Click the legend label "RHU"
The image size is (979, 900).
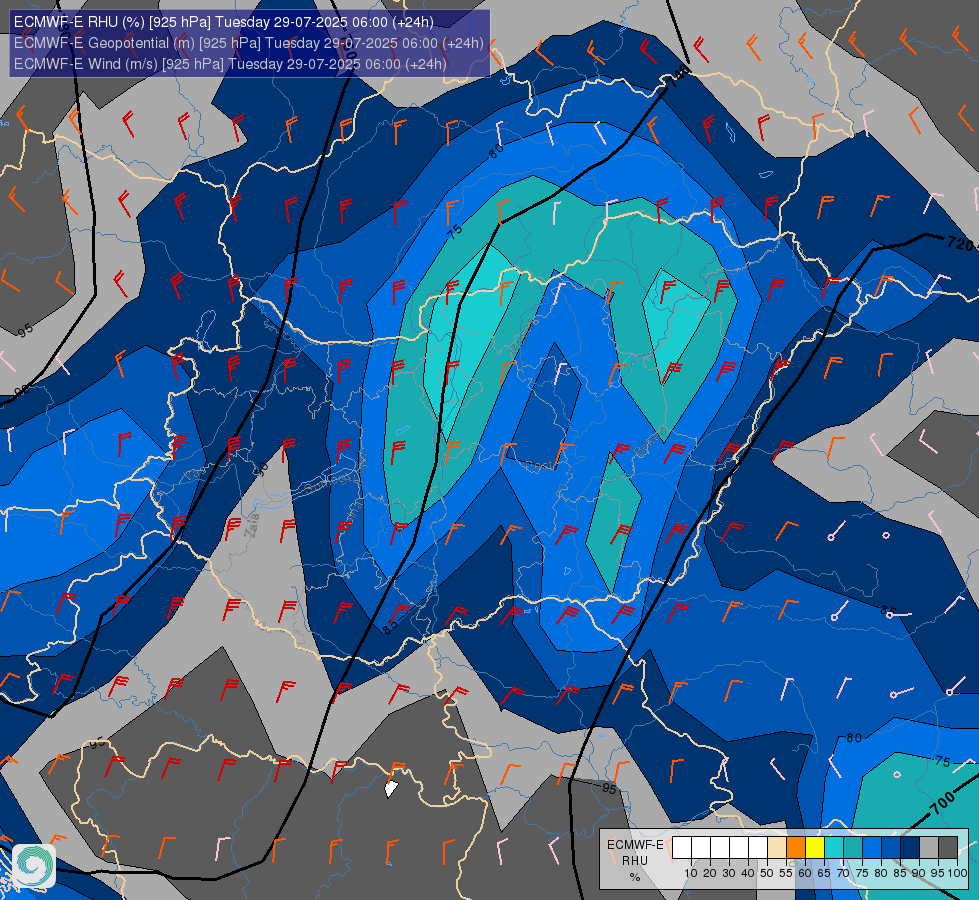click(x=635, y=861)
